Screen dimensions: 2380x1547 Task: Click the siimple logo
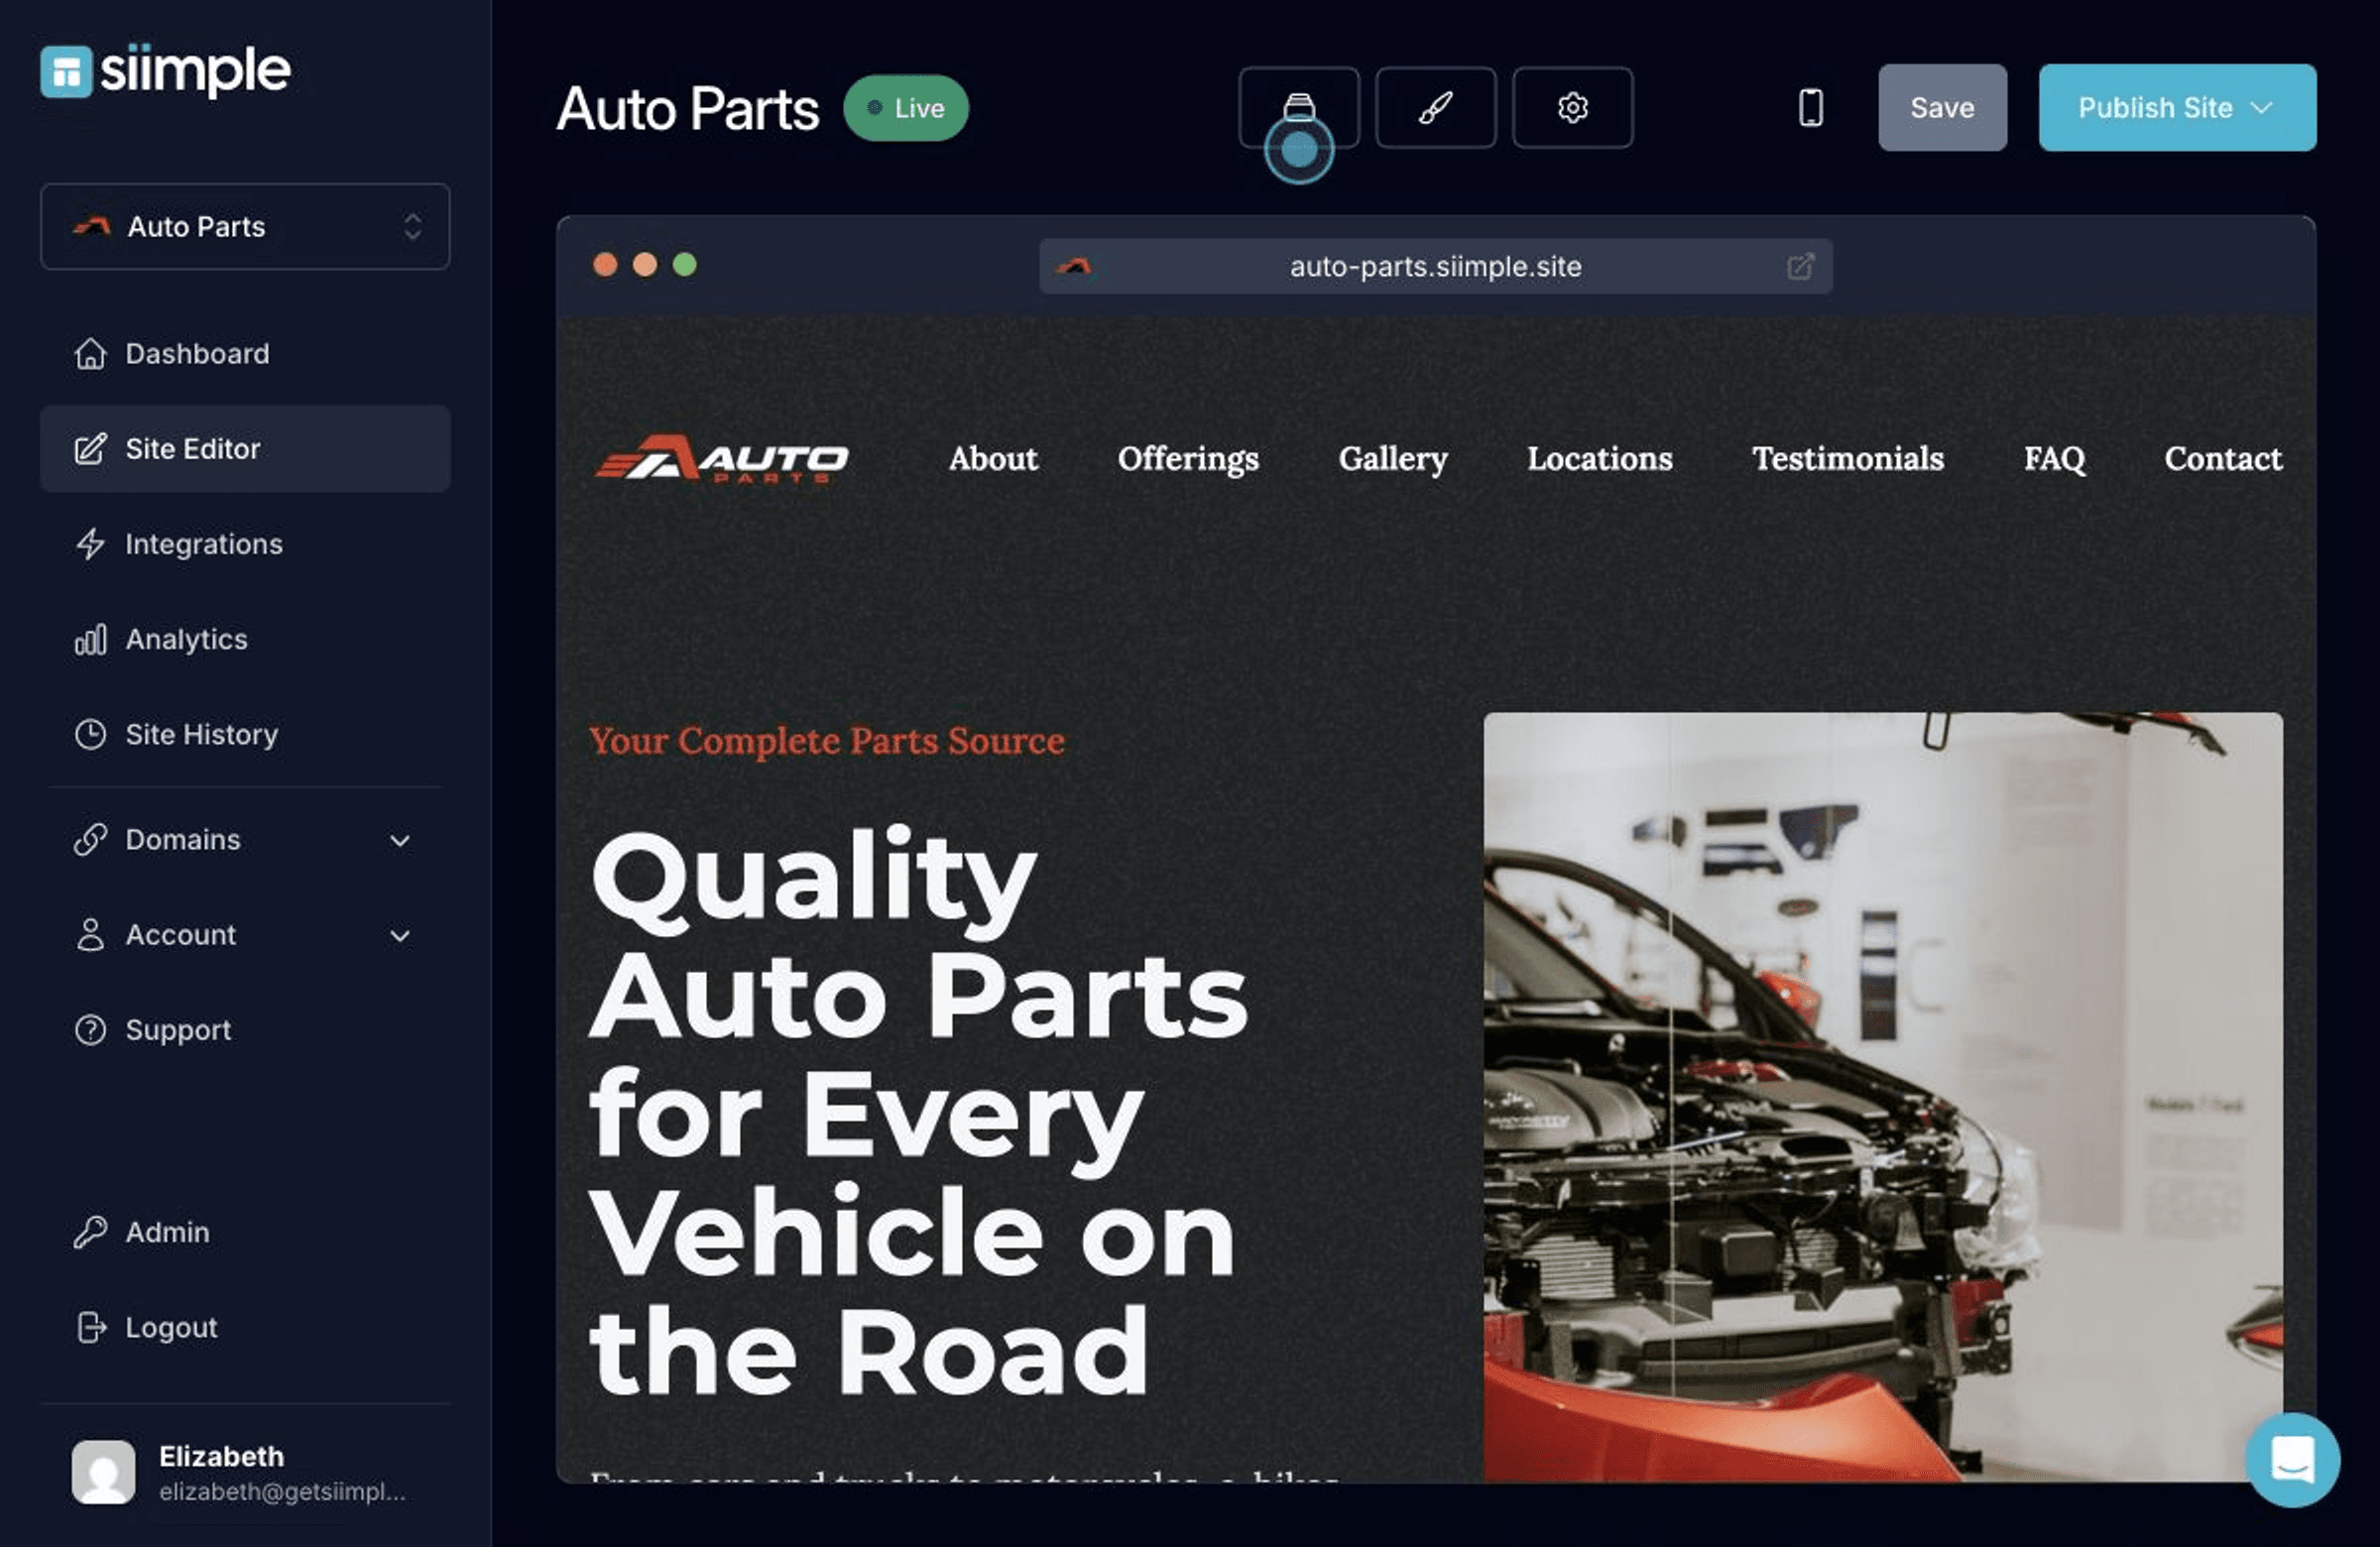pyautogui.click(x=166, y=71)
